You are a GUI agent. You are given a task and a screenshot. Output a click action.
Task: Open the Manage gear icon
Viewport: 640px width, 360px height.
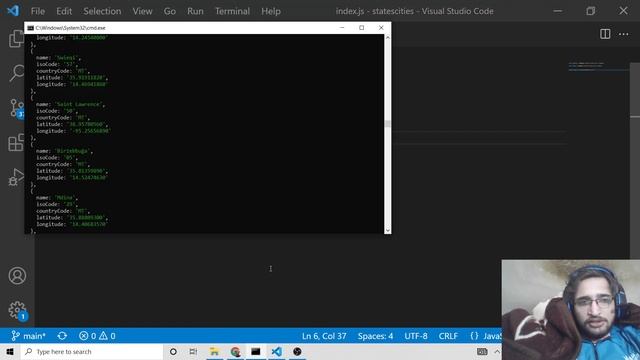tap(17, 310)
